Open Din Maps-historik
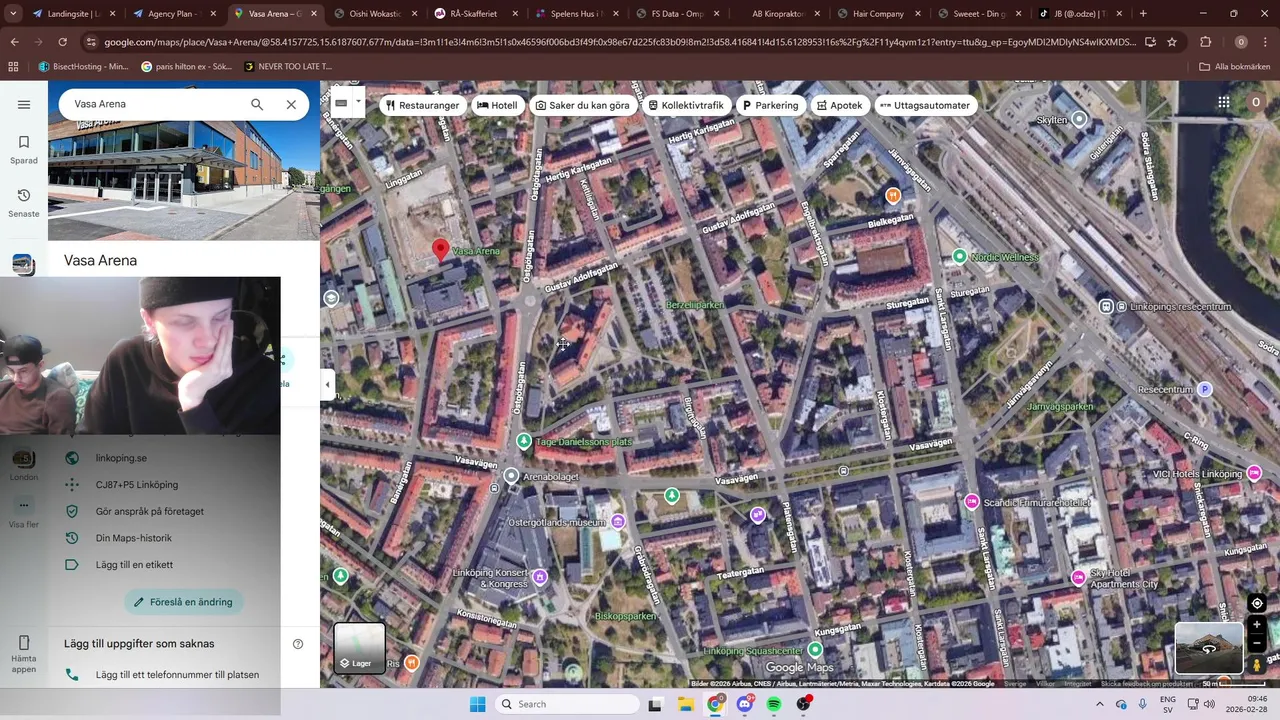1280x720 pixels. (134, 538)
